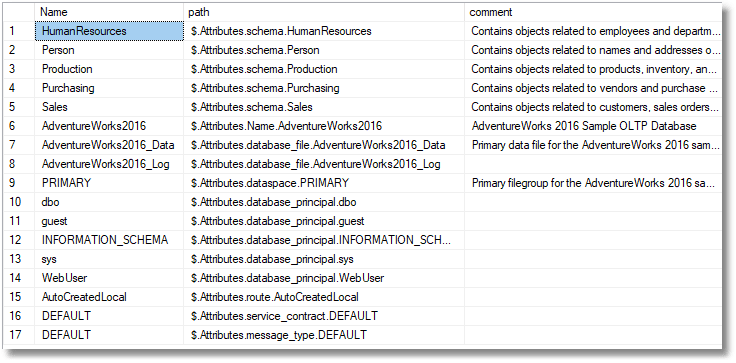Click the HumanResources name cell
736x363 pixels.
109,31
